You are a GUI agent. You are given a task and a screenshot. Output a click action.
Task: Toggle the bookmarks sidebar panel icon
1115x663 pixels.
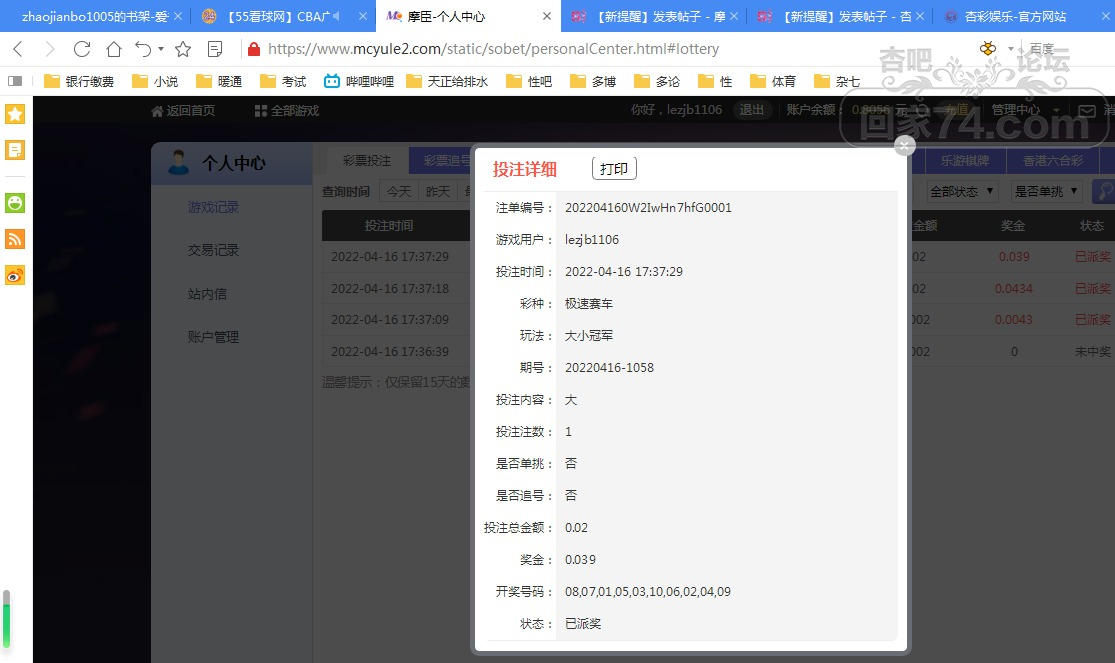coord(15,81)
